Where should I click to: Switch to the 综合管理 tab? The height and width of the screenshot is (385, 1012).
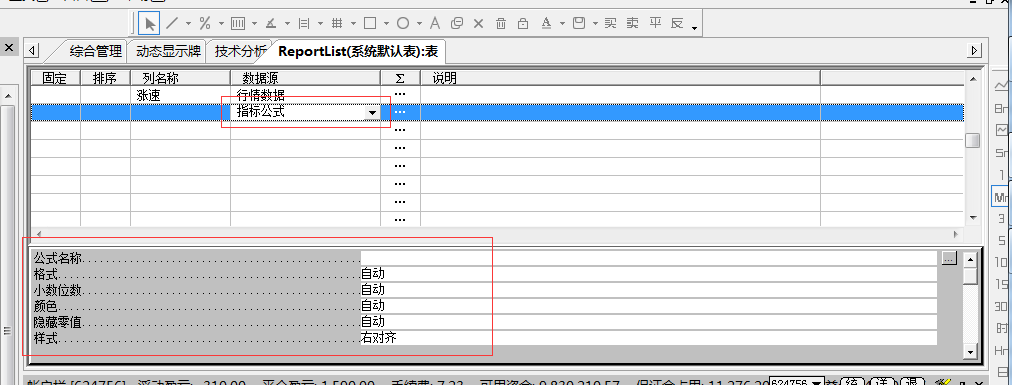tap(96, 51)
